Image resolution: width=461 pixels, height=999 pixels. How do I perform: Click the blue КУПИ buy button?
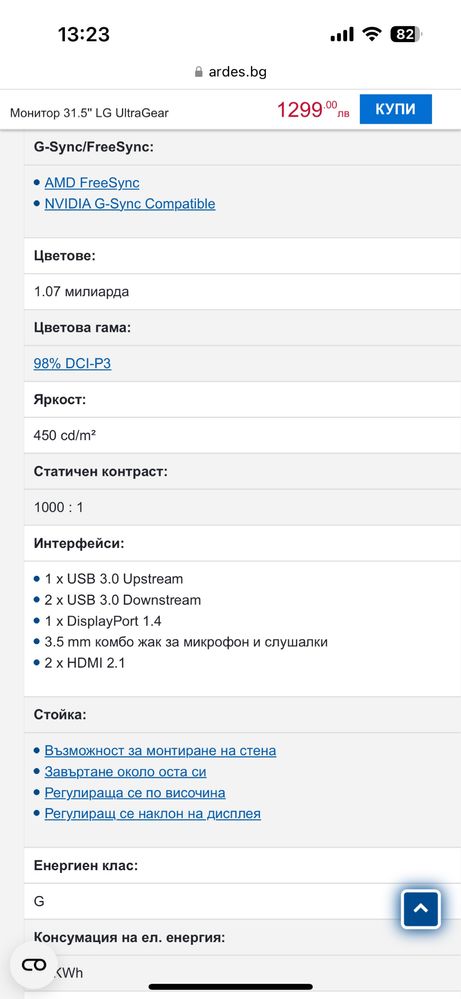tap(395, 109)
